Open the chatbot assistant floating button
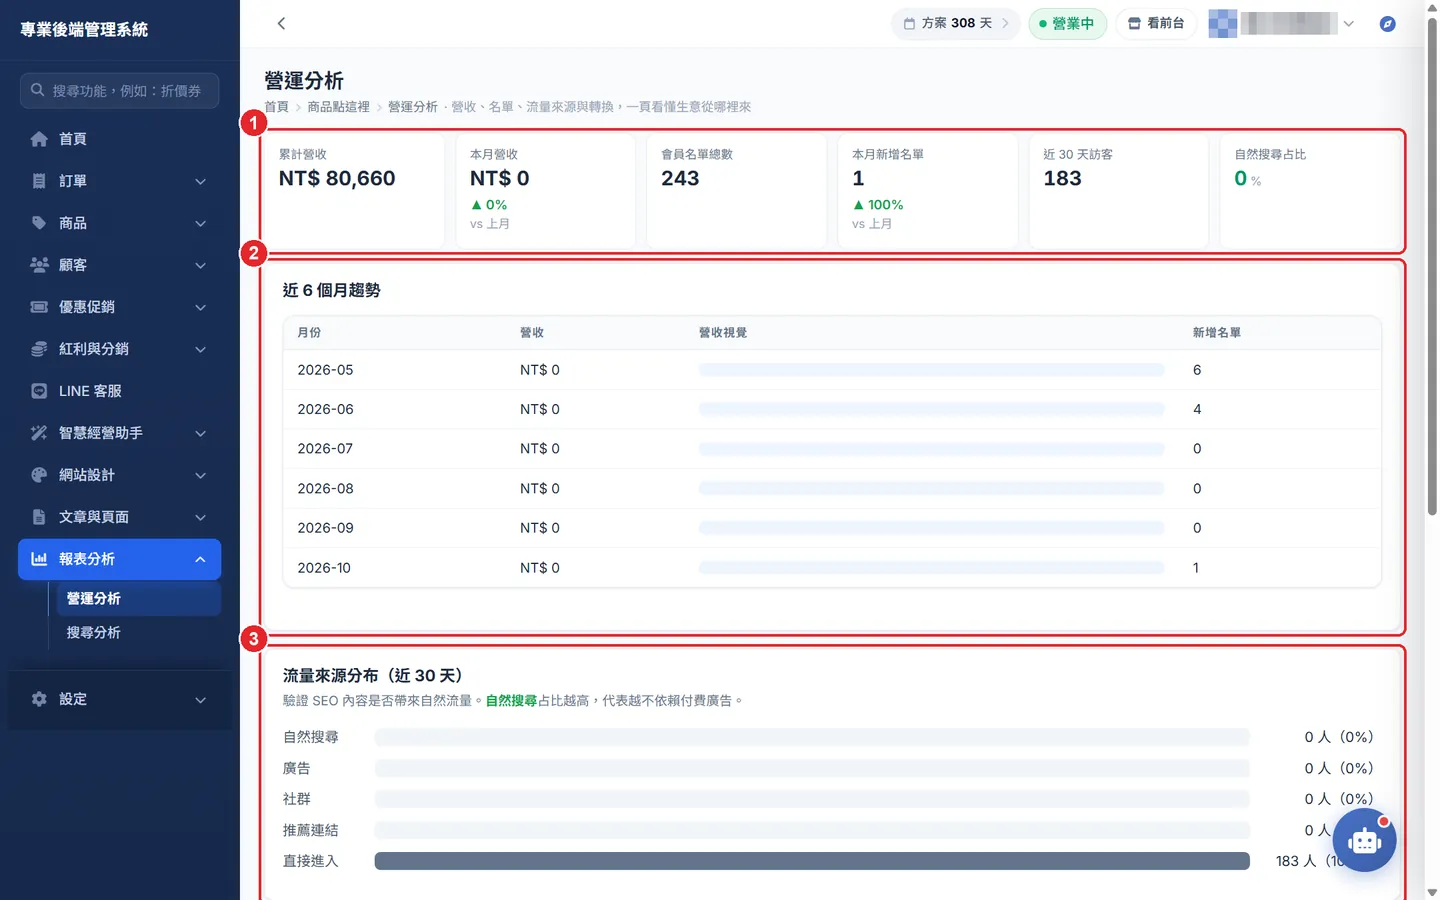The width and height of the screenshot is (1440, 900). click(1364, 841)
